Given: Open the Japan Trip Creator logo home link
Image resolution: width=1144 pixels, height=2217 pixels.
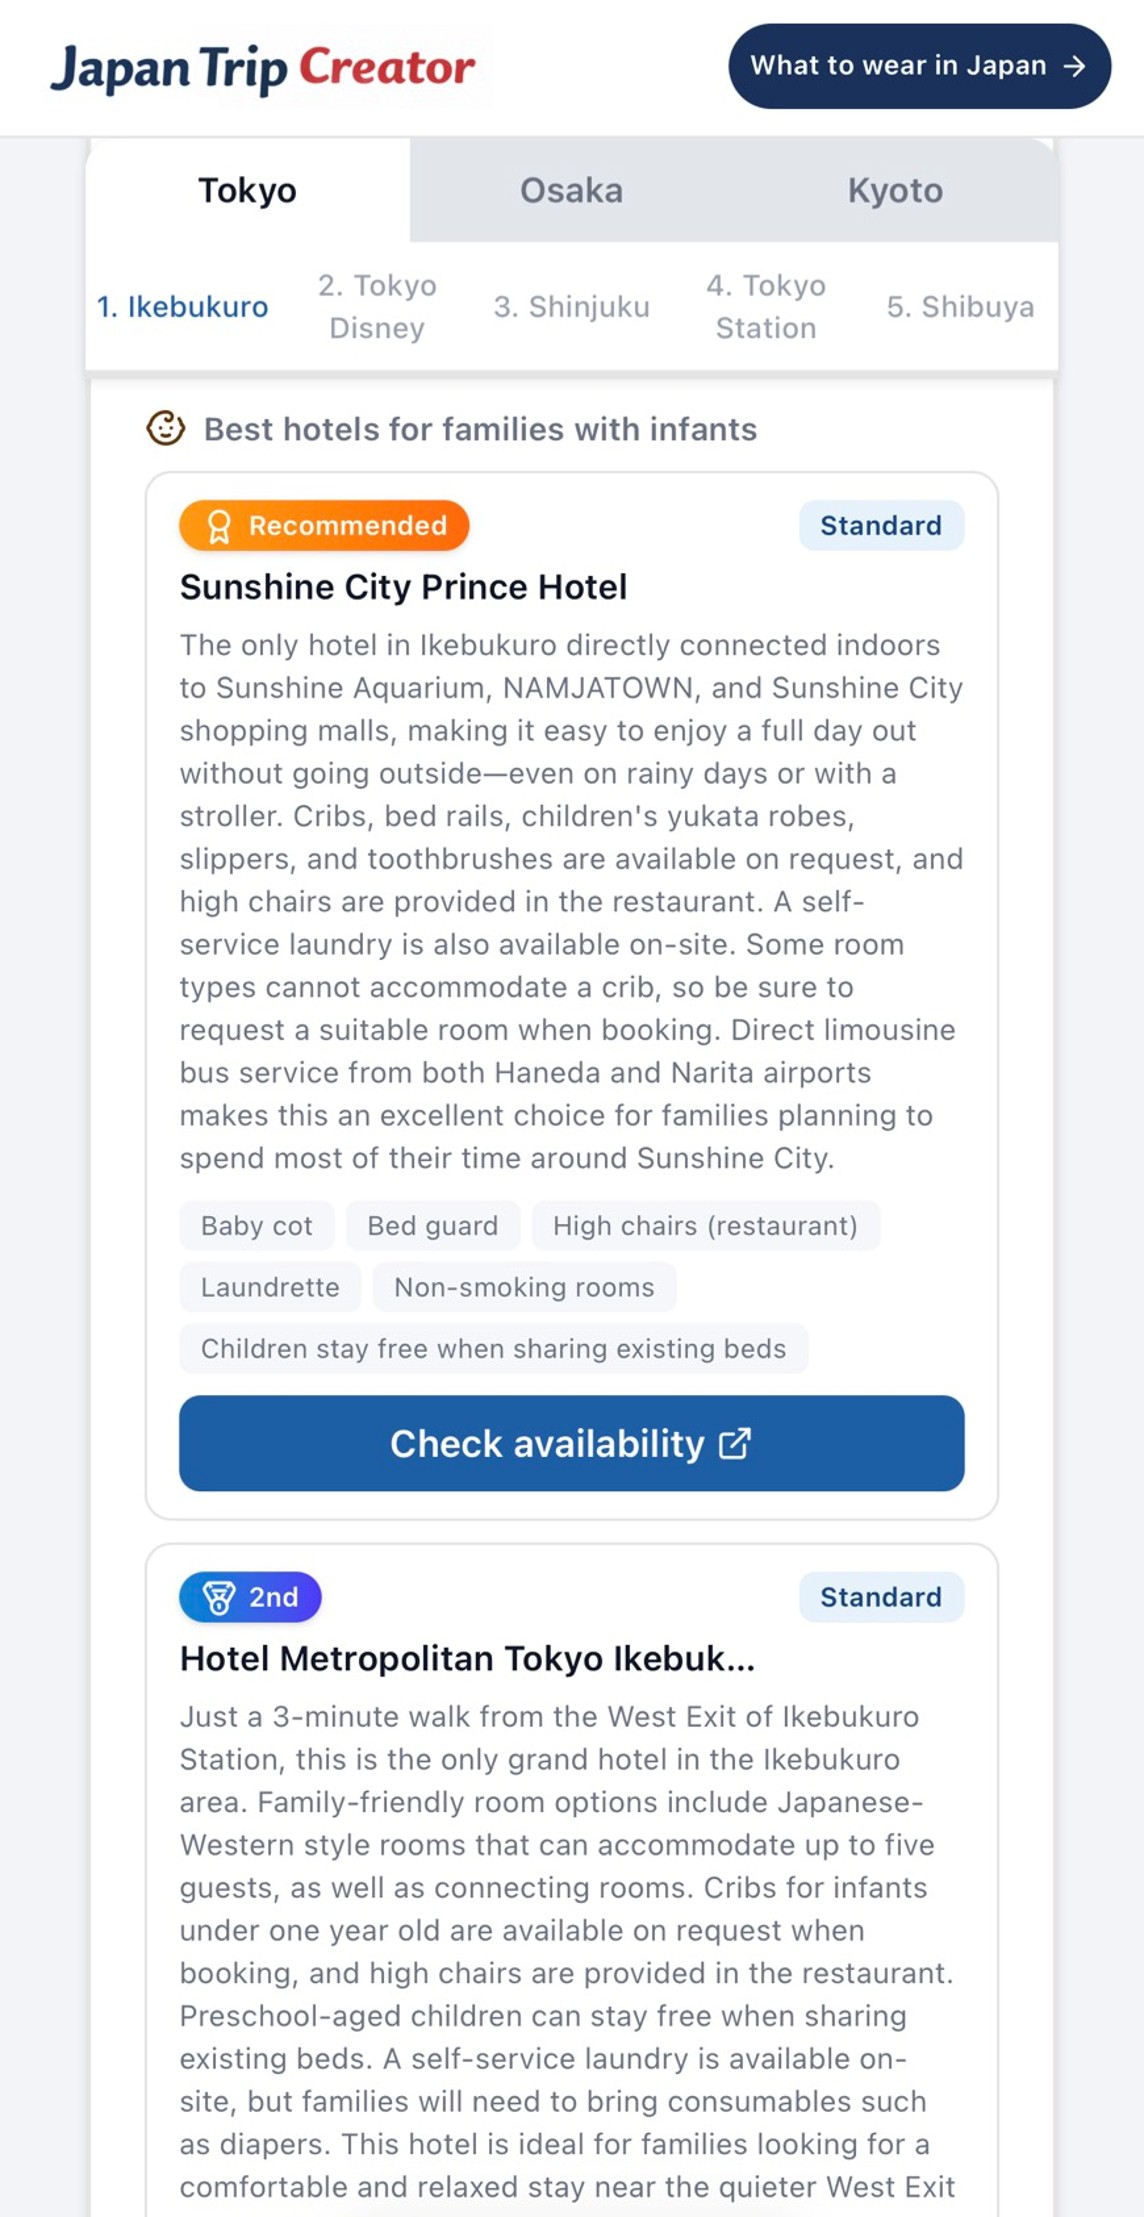Looking at the screenshot, I should point(263,68).
